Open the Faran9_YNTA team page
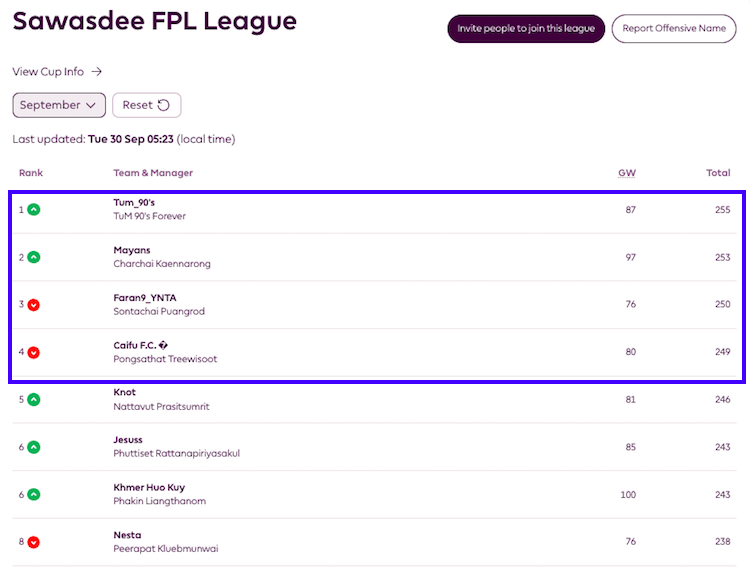 coord(144,298)
